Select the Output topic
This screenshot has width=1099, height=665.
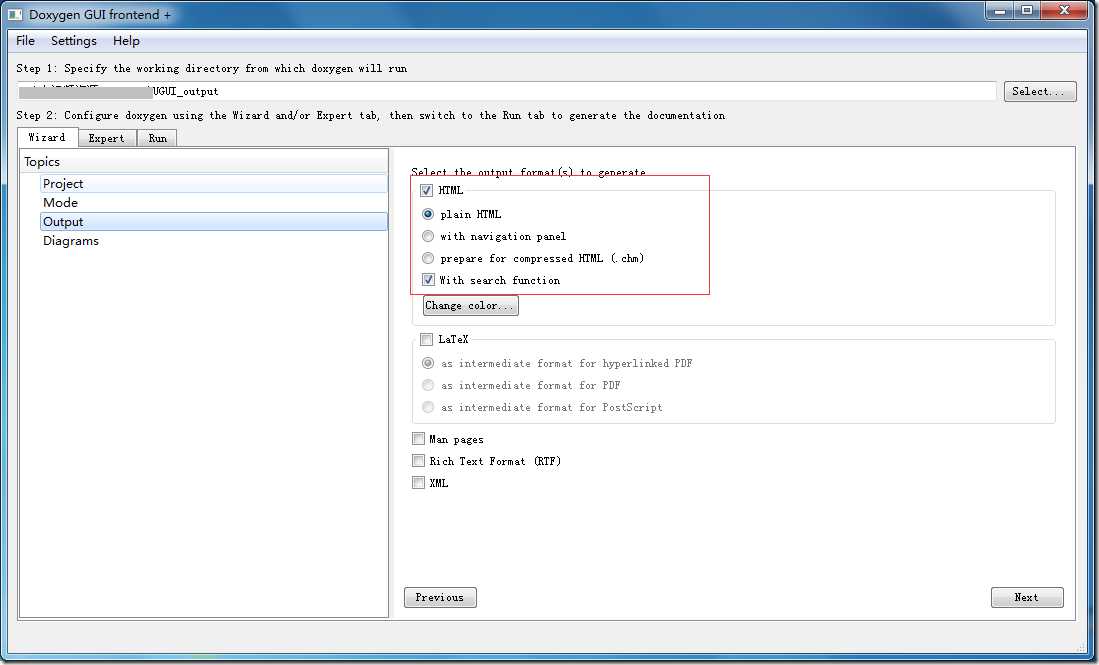[x=214, y=221]
